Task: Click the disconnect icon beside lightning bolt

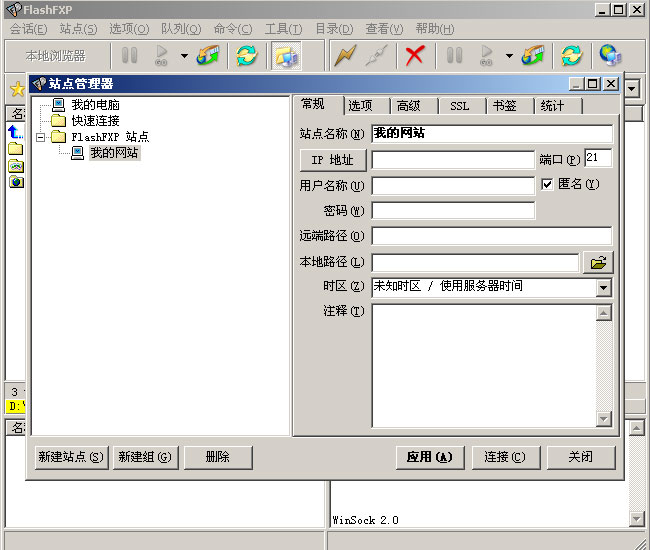Action: (376, 55)
